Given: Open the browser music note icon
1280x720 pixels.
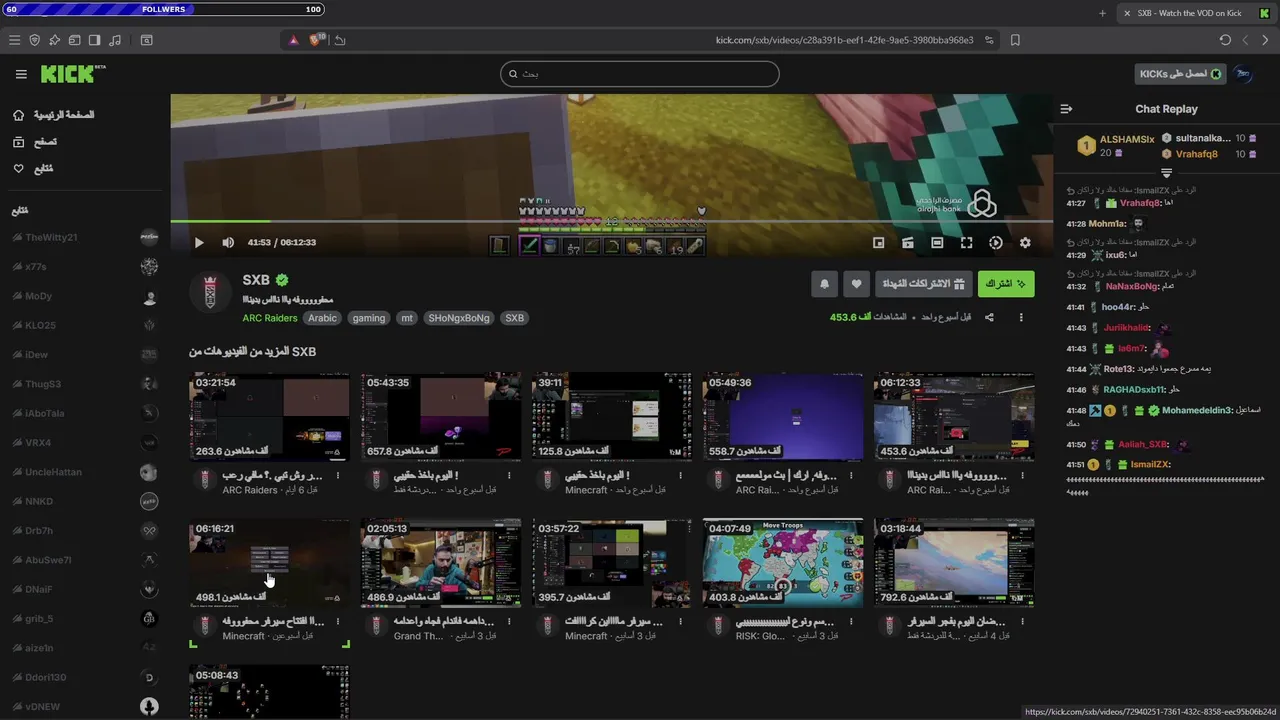Looking at the screenshot, I should [x=114, y=40].
